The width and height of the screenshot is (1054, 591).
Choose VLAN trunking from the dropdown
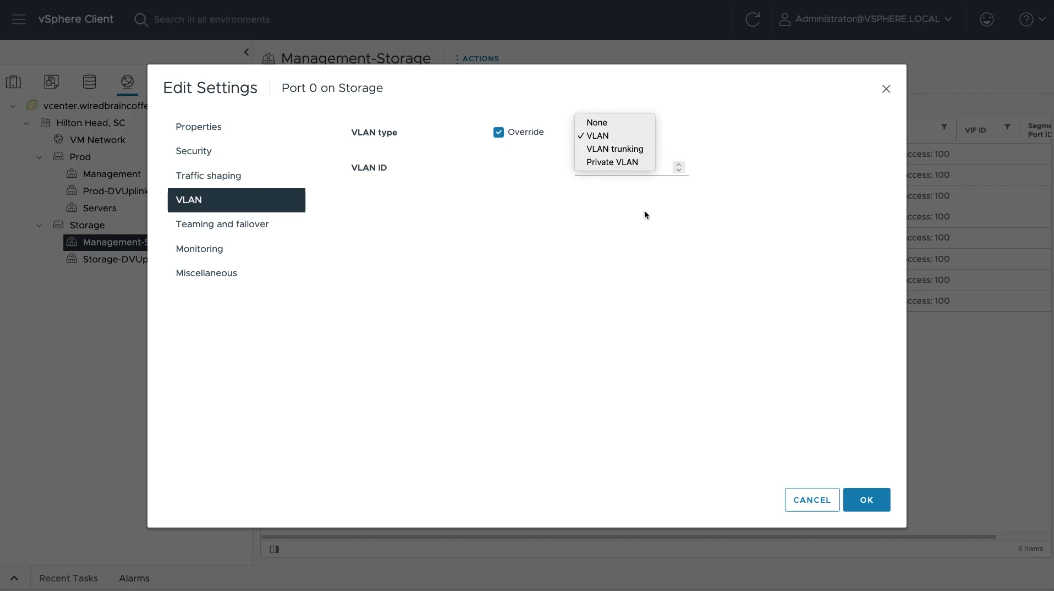click(x=614, y=149)
